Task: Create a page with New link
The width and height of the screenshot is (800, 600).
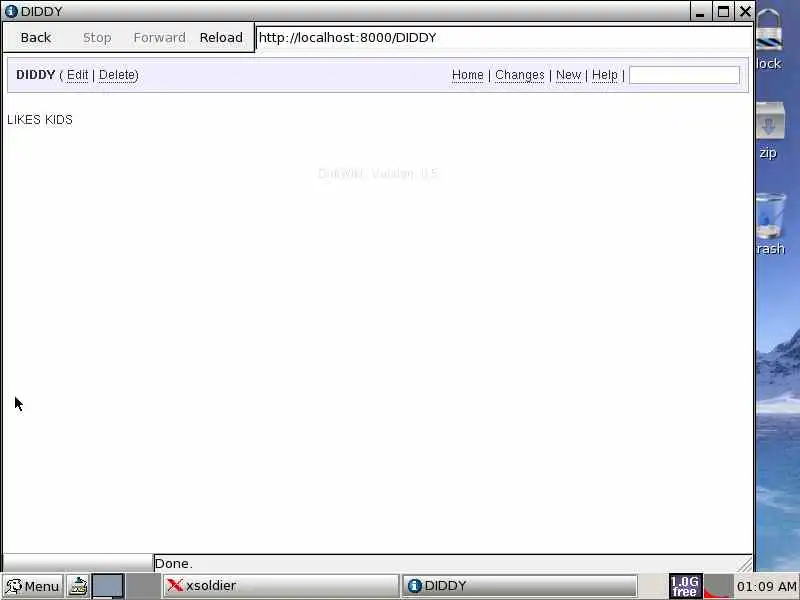Action: [568, 75]
